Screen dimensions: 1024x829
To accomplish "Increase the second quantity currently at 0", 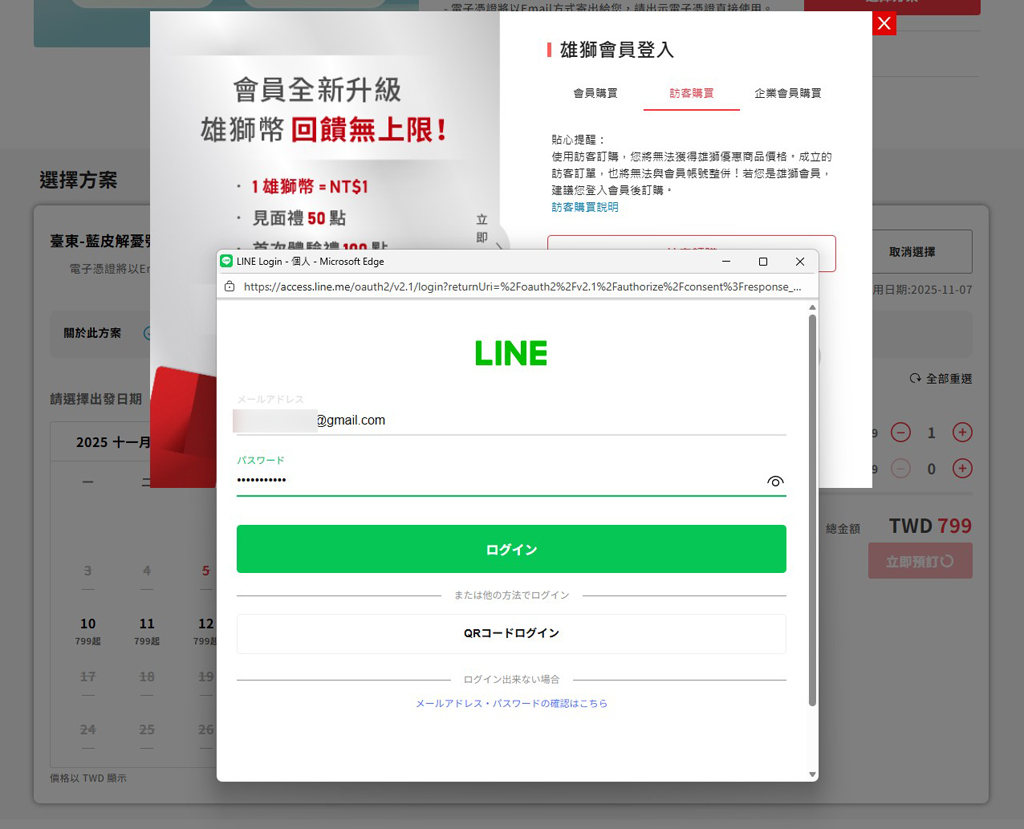I will pos(962,469).
